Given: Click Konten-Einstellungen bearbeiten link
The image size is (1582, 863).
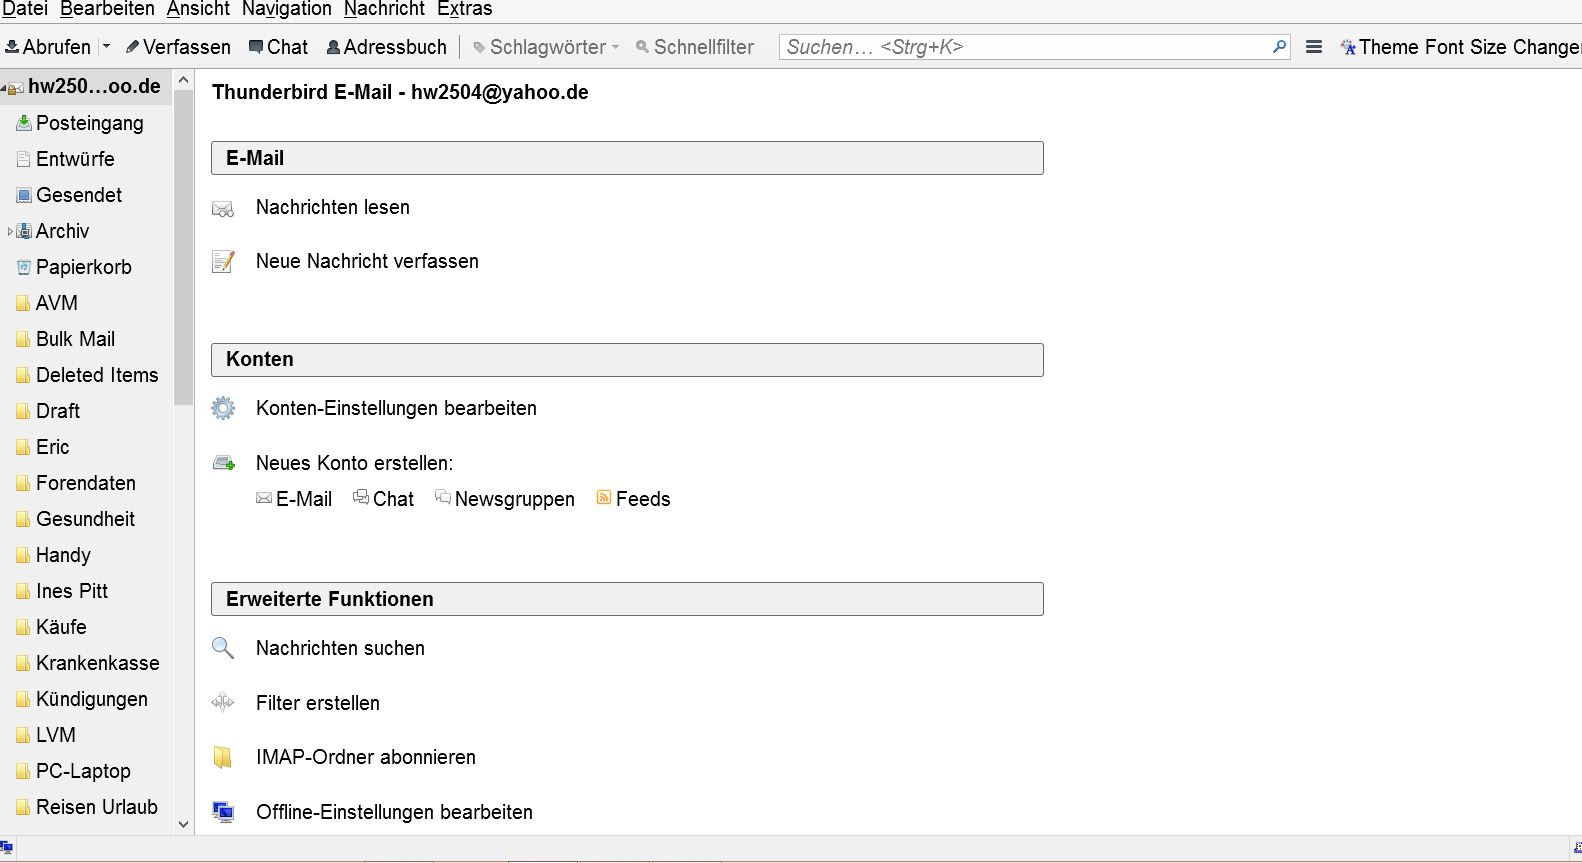Looking at the screenshot, I should (x=396, y=408).
